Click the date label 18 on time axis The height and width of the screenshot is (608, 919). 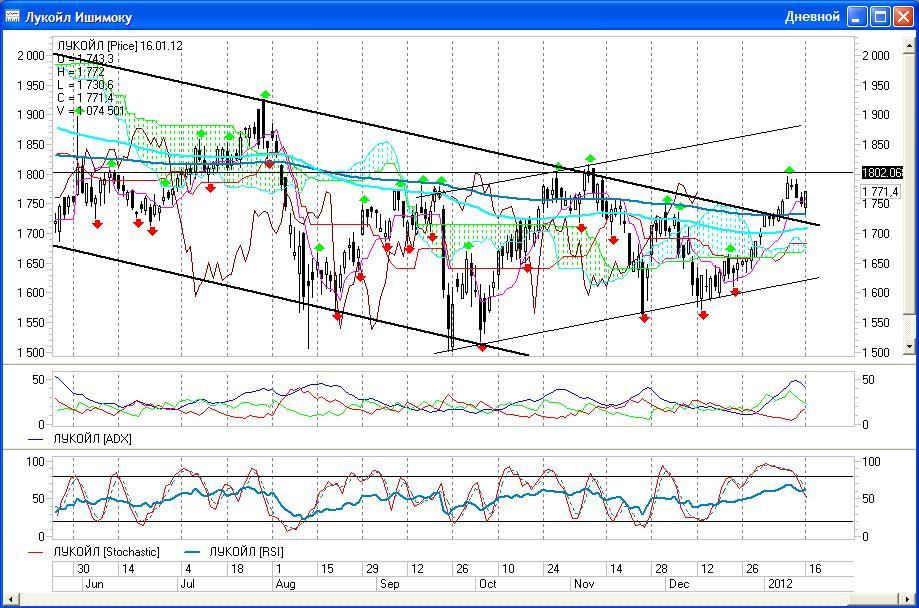coord(237,569)
